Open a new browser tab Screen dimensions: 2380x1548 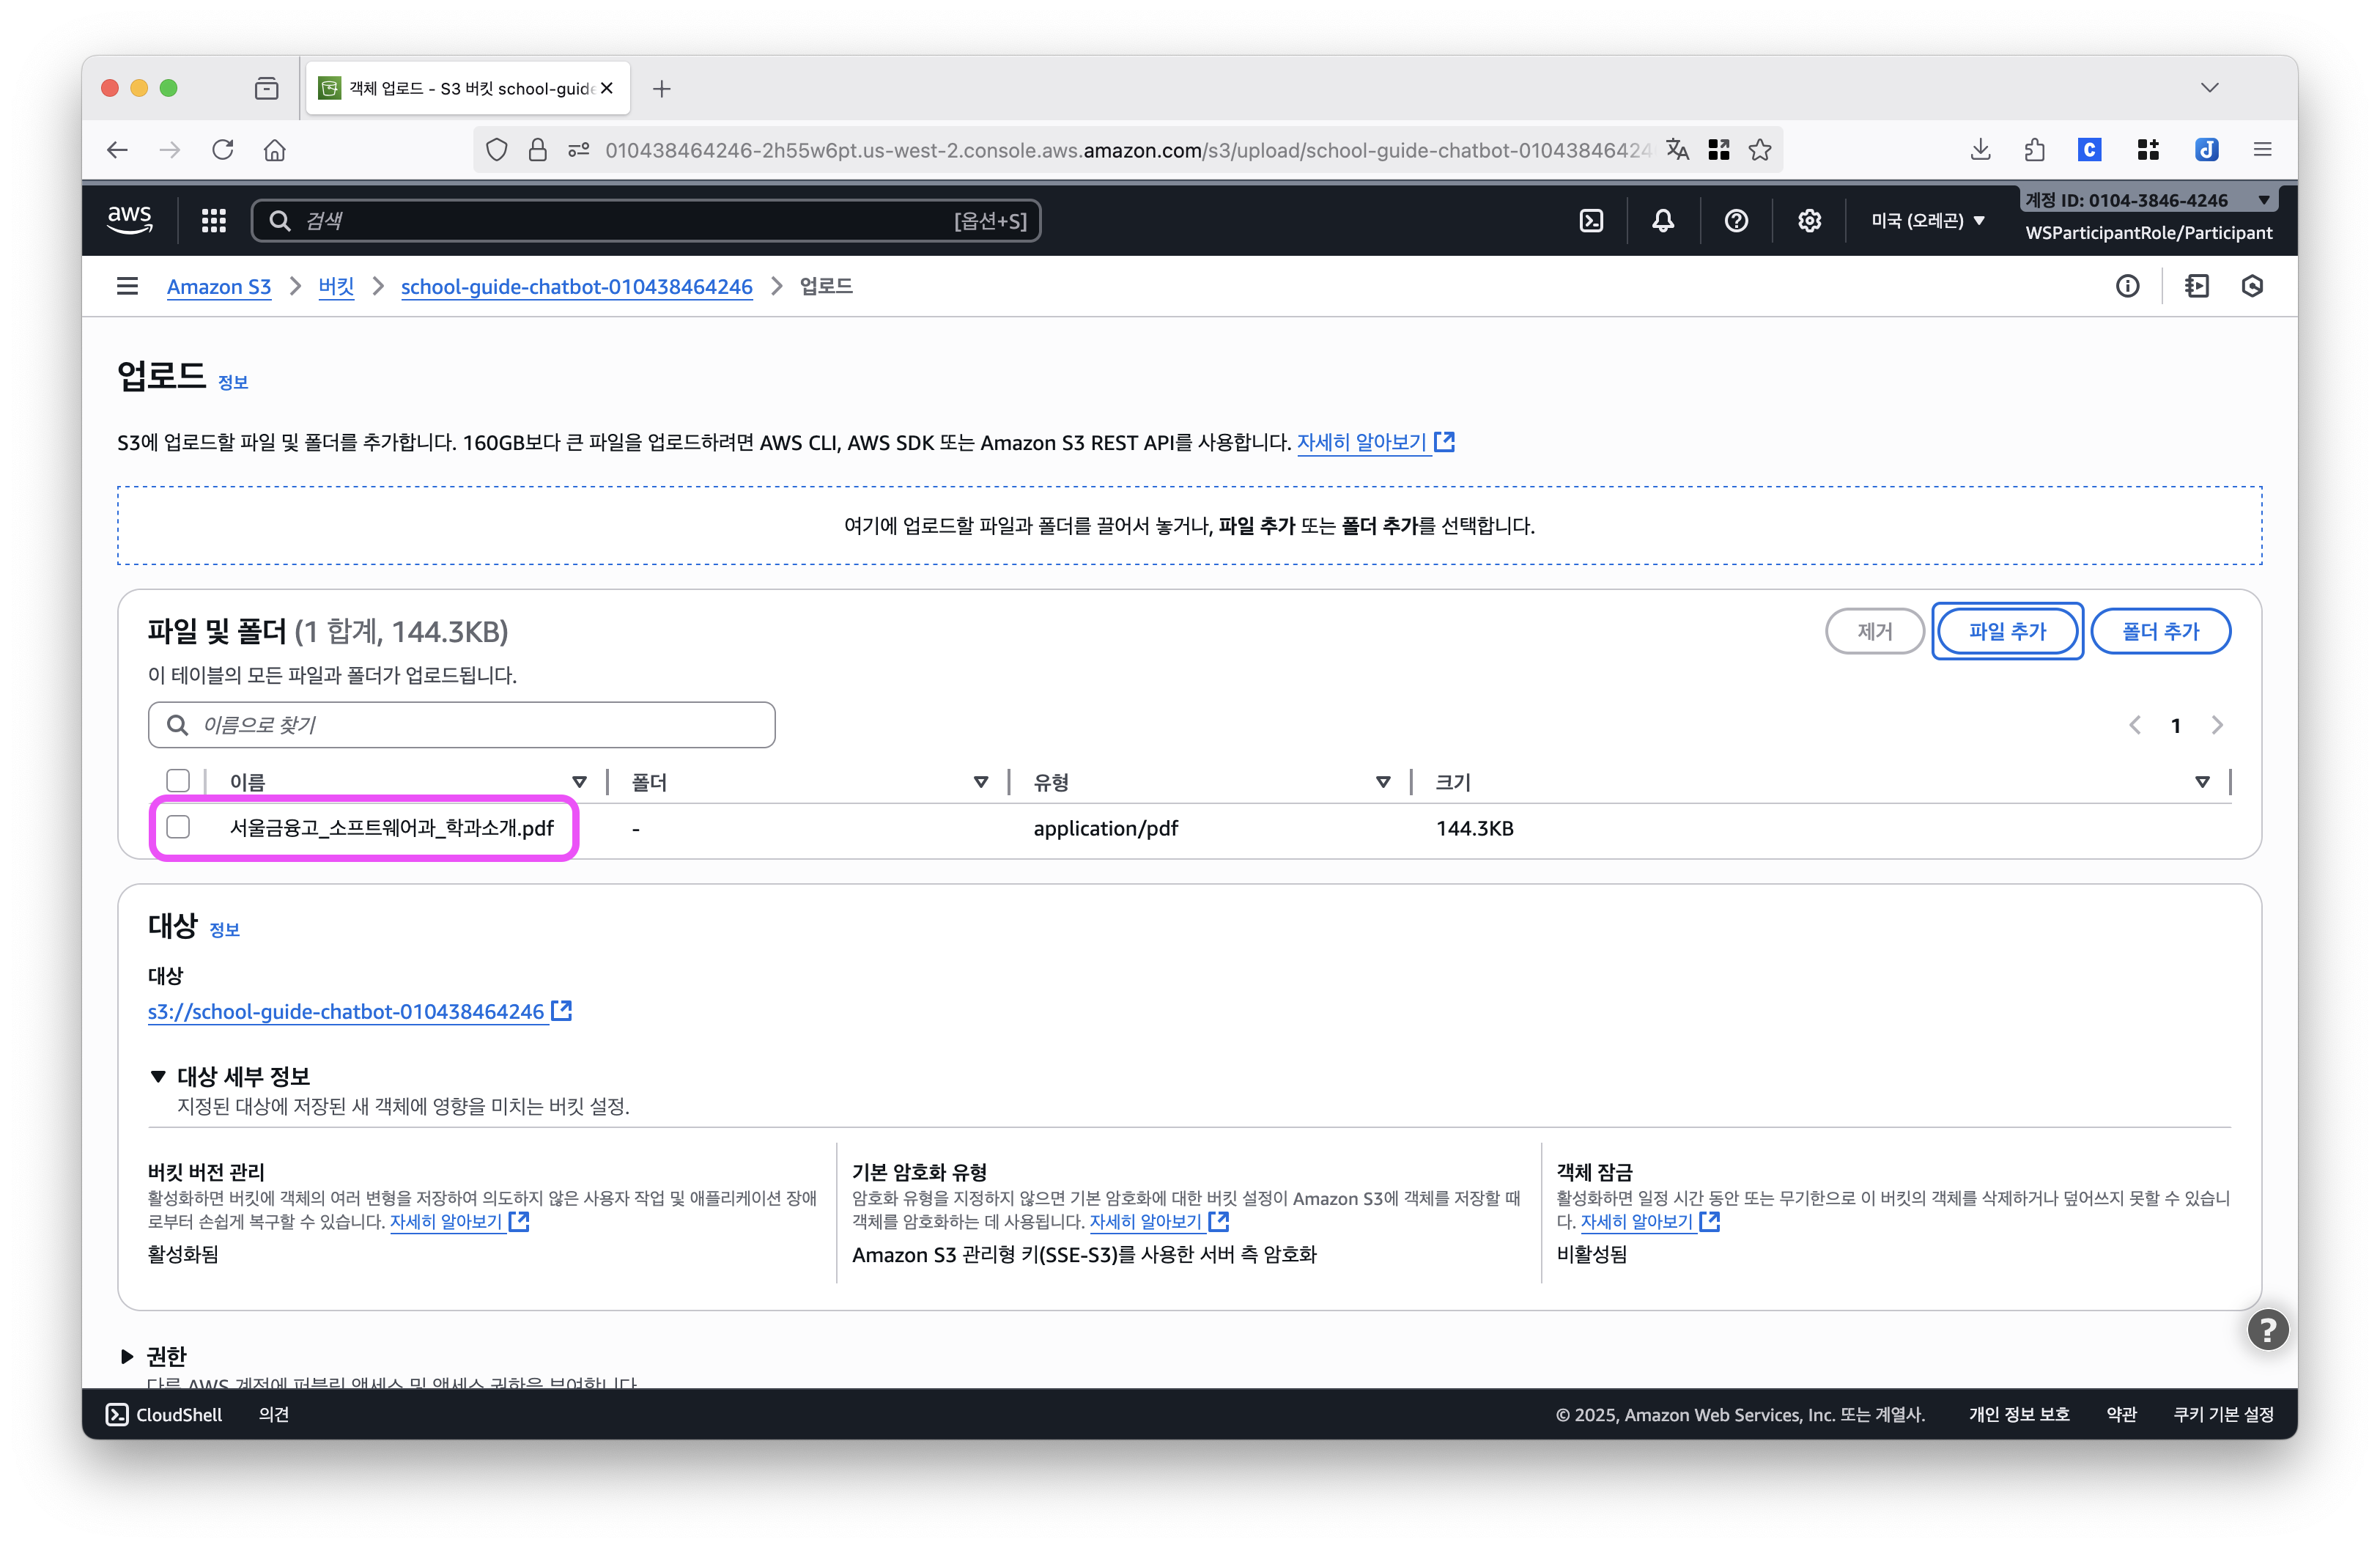pos(661,89)
